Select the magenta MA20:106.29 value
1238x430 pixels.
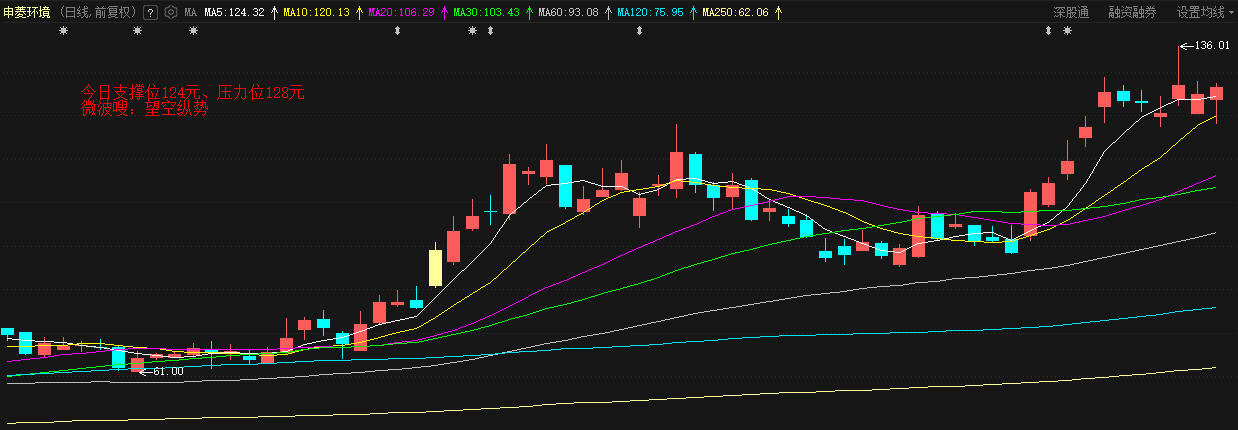(401, 13)
